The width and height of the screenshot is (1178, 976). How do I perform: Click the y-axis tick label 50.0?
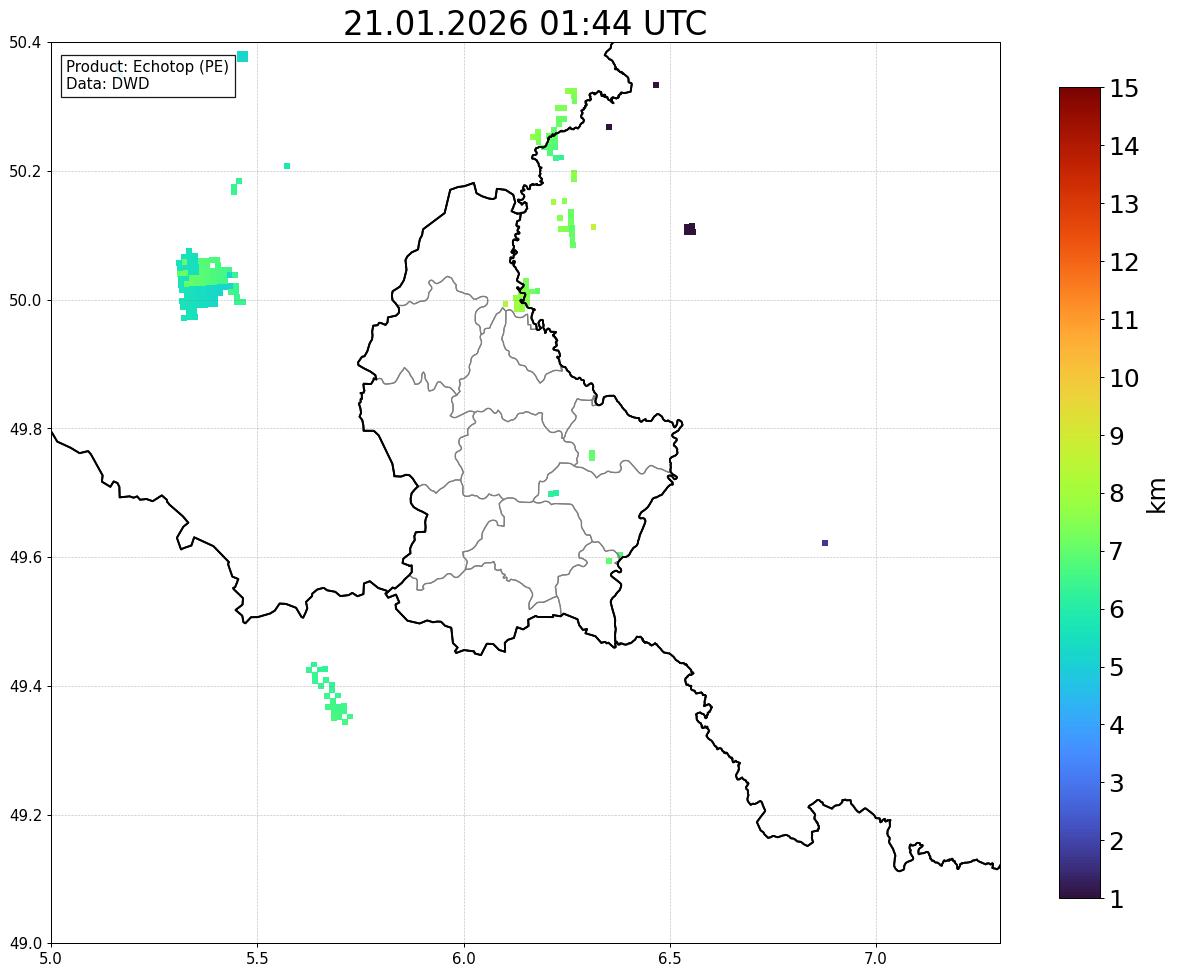tap(25, 301)
